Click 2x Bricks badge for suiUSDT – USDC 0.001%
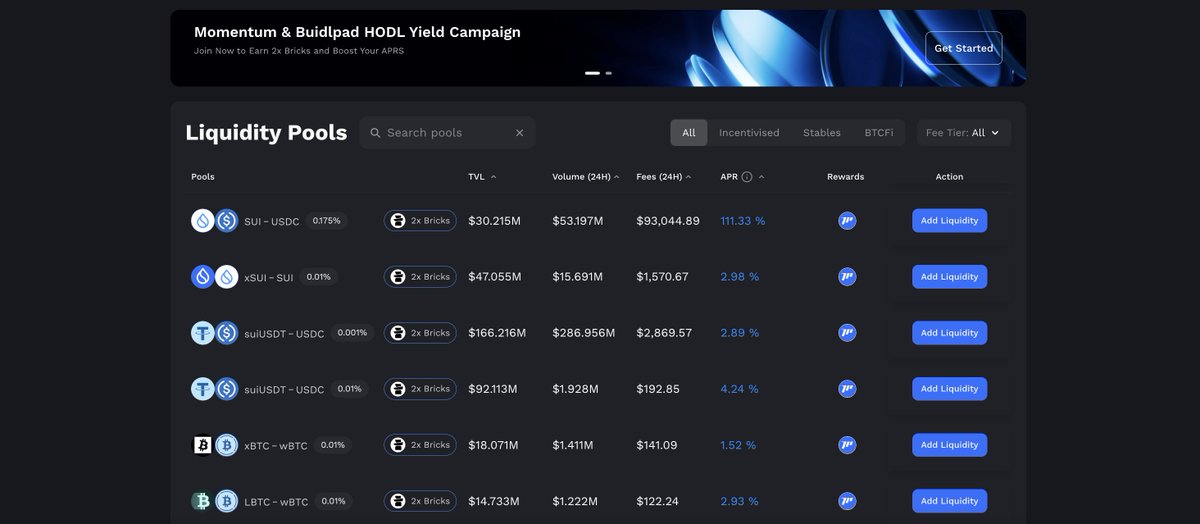Screen dimensions: 1200x524 pyautogui.click(x=420, y=333)
